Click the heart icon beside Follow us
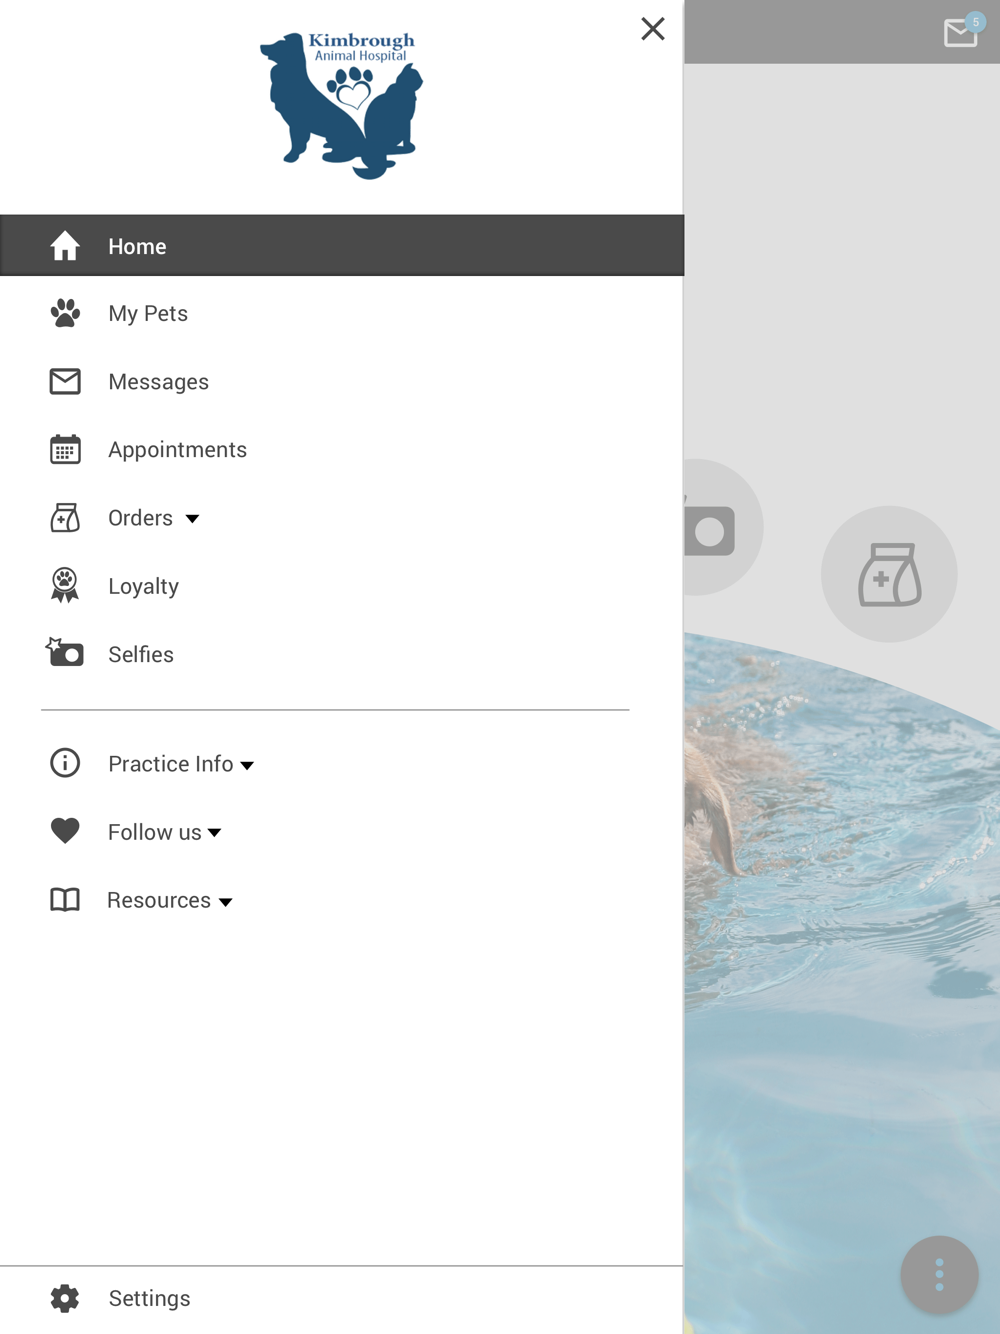The image size is (1000, 1334). (x=65, y=831)
